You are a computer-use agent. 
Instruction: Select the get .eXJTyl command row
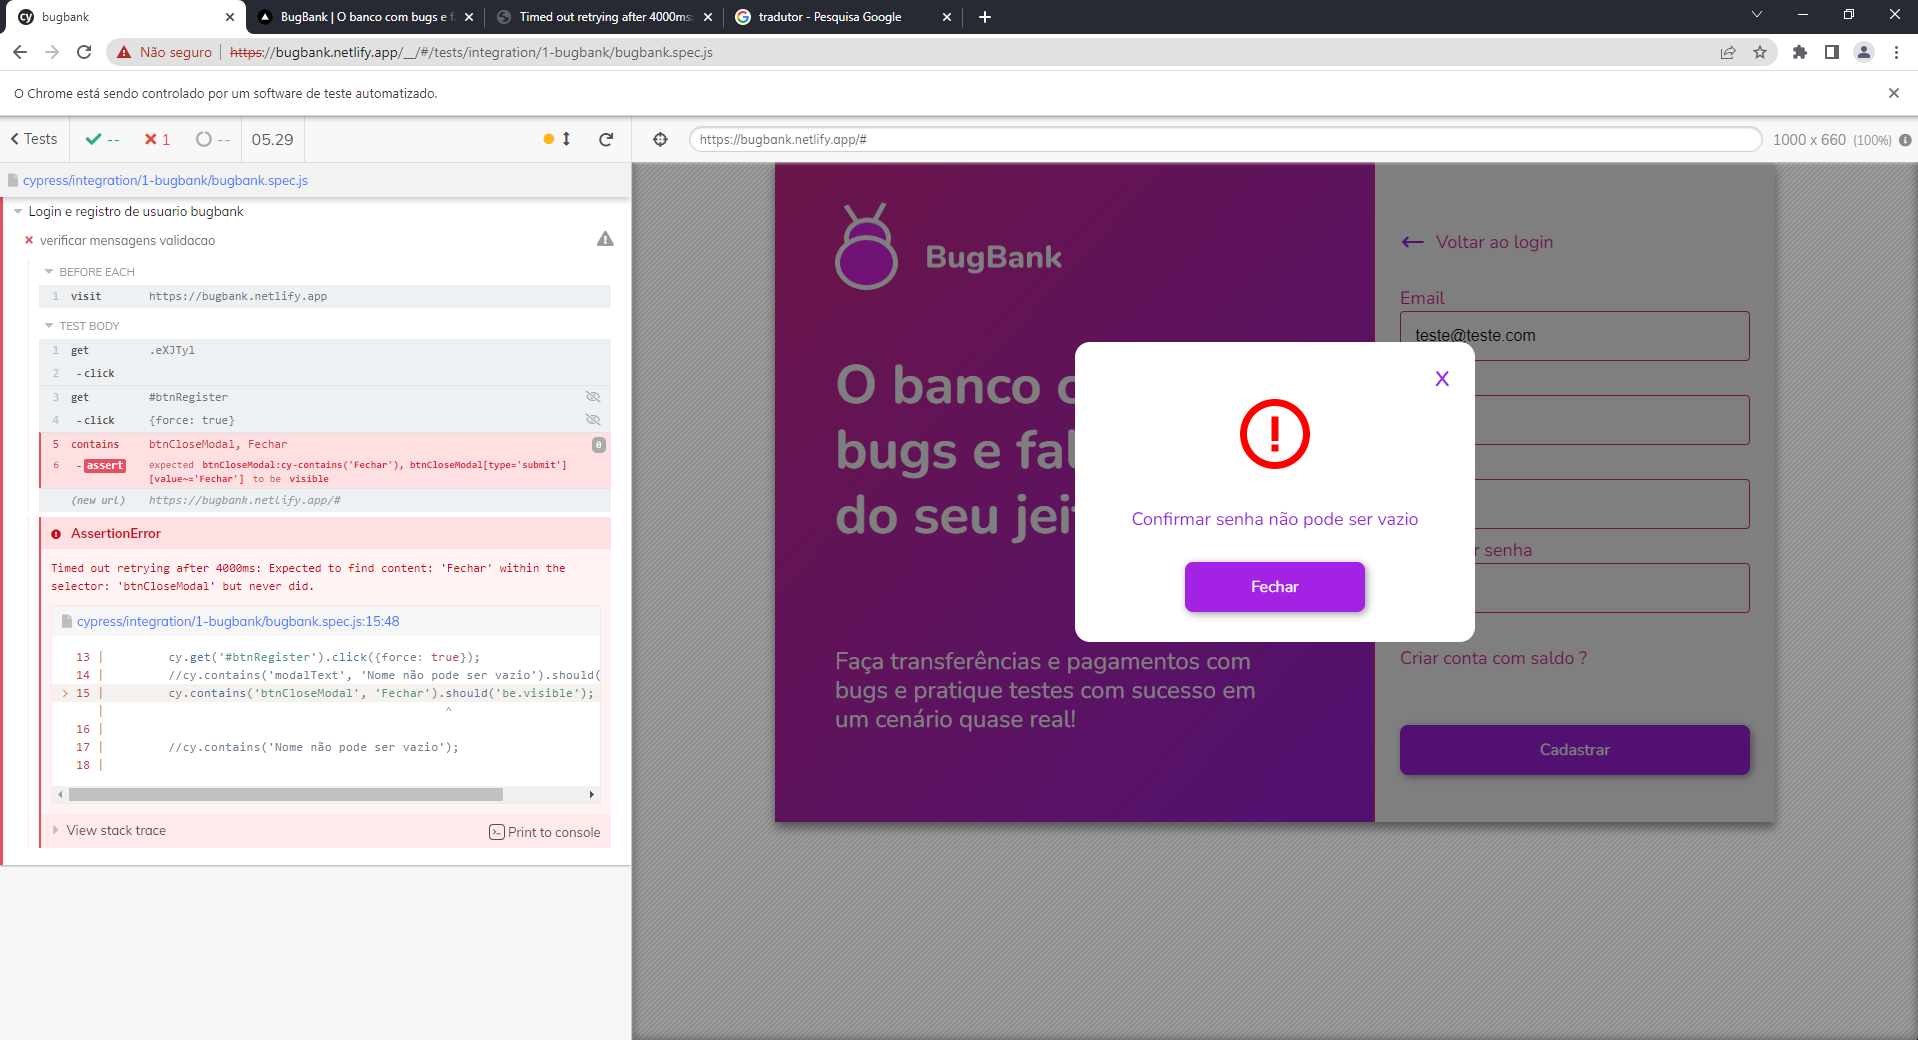coord(325,350)
